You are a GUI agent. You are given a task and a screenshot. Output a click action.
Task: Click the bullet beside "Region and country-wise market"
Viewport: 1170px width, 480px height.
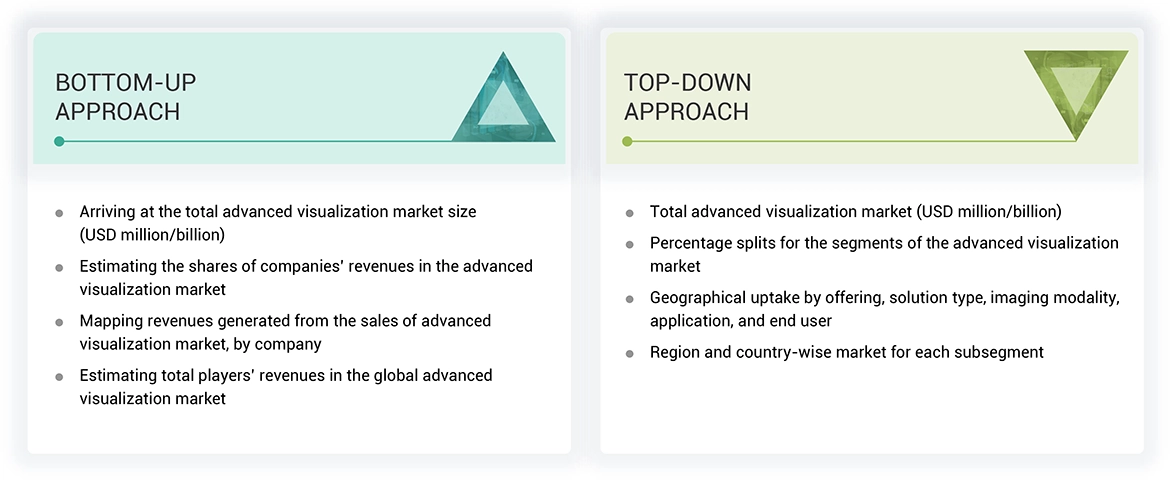[630, 353]
